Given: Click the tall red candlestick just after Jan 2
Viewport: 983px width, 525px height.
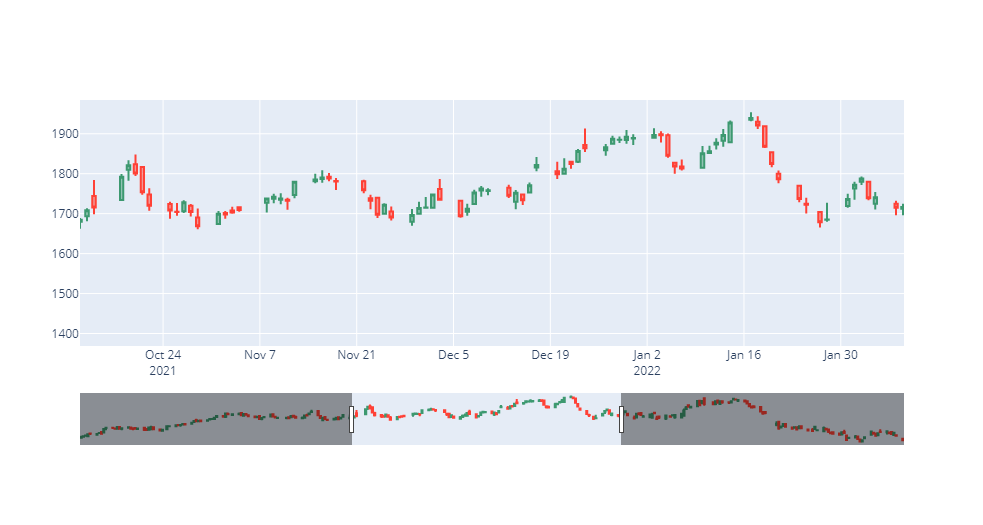Looking at the screenshot, I should [x=668, y=146].
